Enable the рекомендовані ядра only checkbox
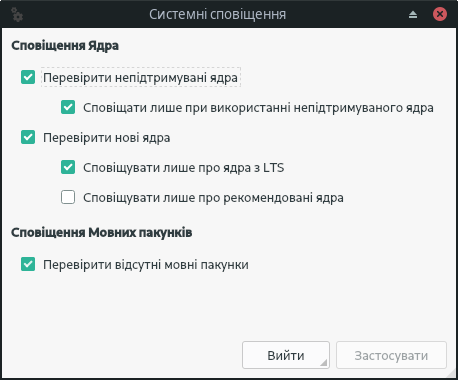 pyautogui.click(x=68, y=197)
